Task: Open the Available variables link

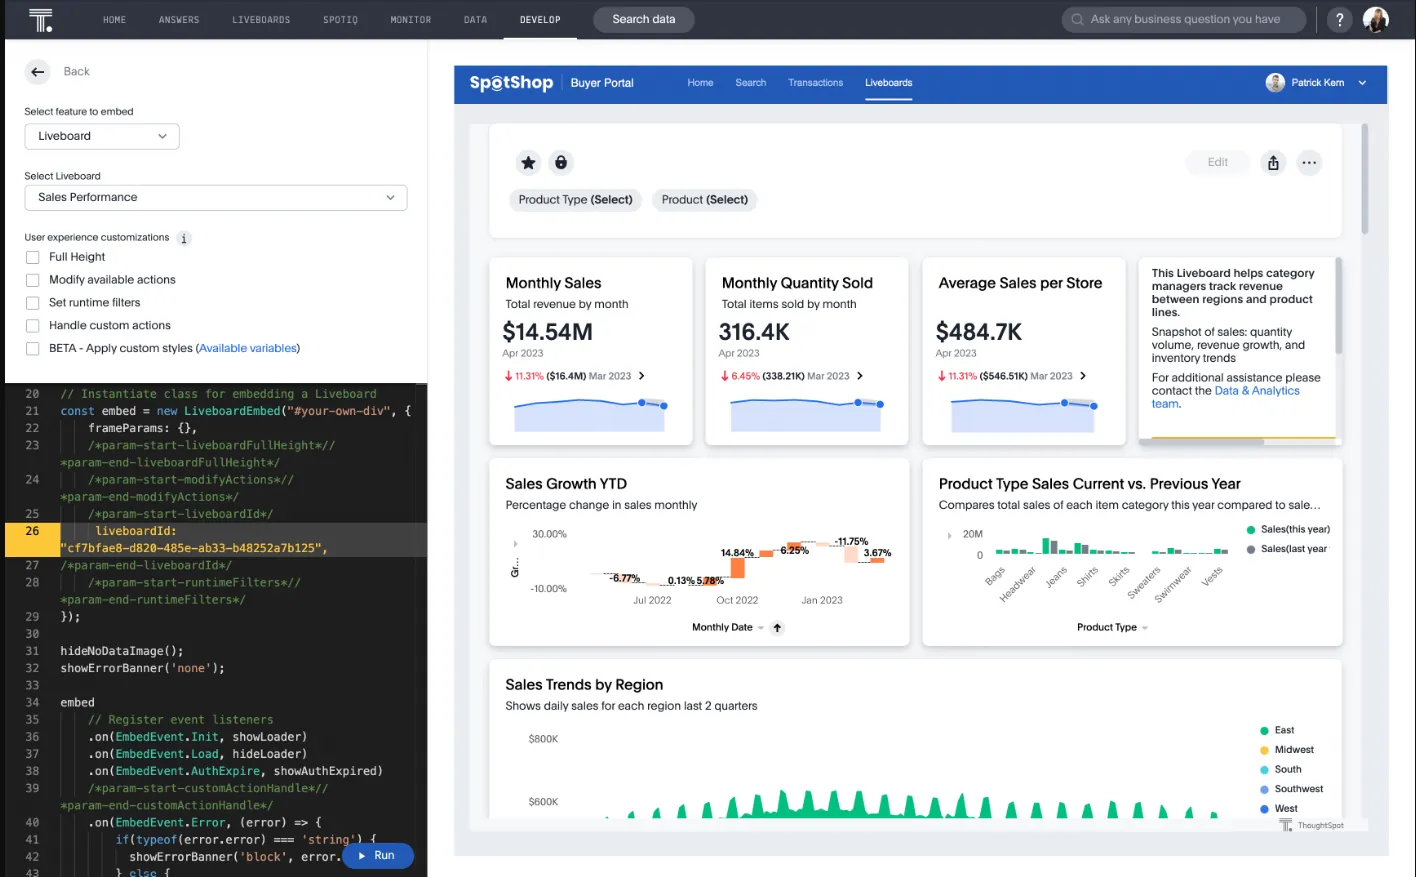Action: pos(248,348)
